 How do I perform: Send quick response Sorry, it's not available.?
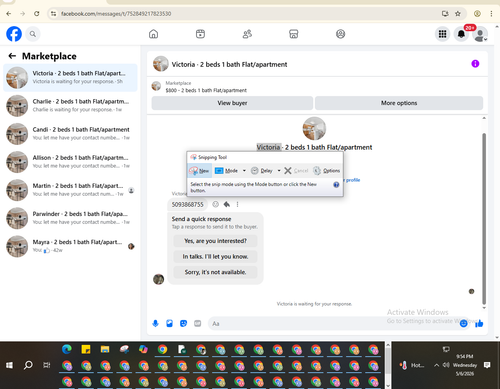point(215,272)
